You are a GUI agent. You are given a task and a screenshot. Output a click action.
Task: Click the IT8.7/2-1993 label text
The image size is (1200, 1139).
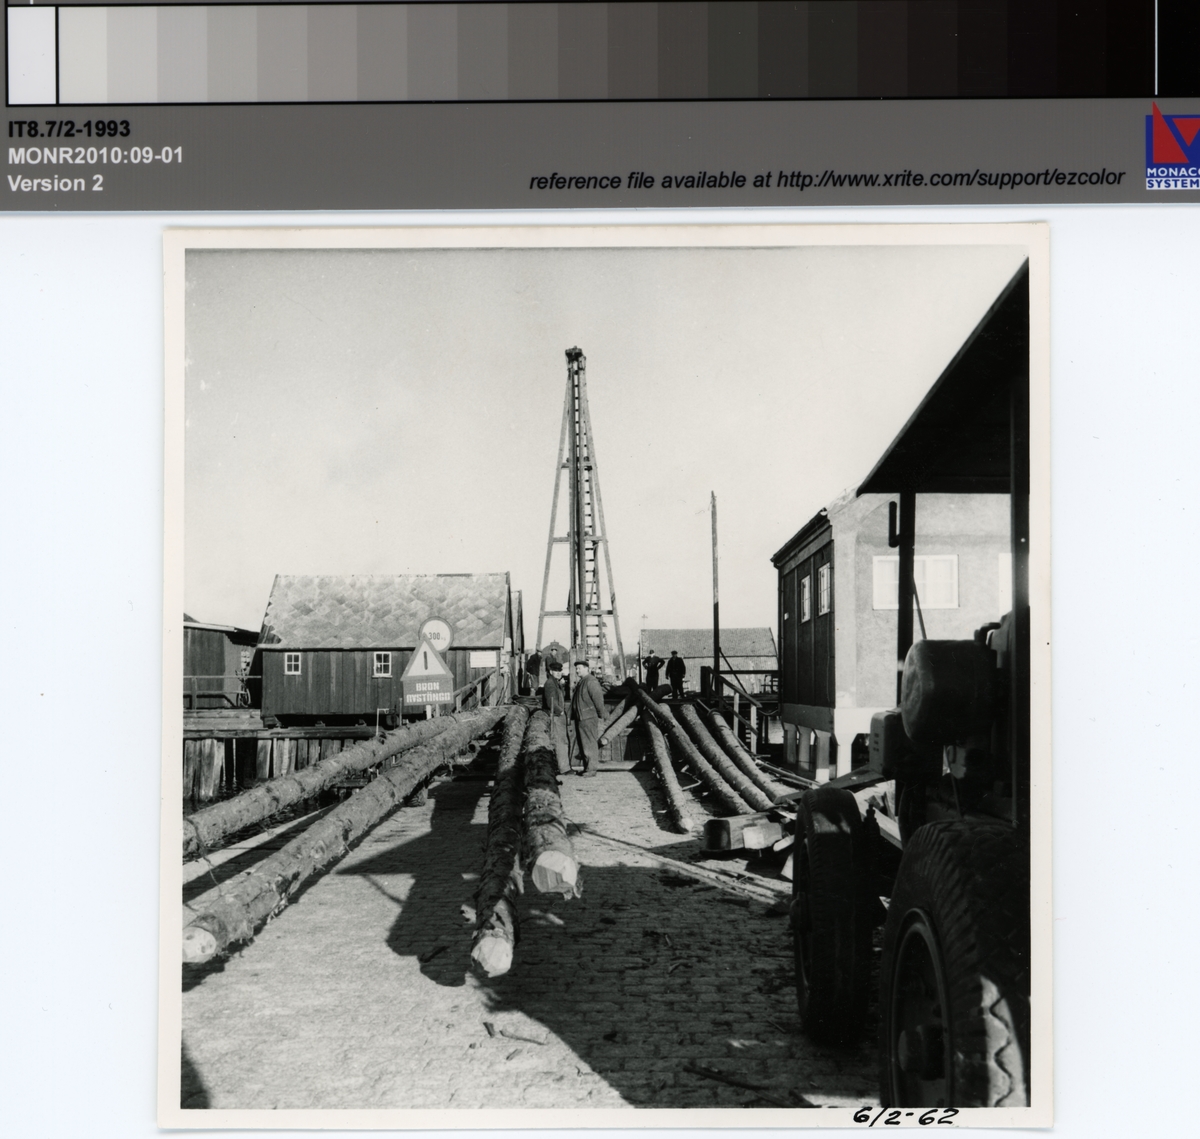click(69, 129)
